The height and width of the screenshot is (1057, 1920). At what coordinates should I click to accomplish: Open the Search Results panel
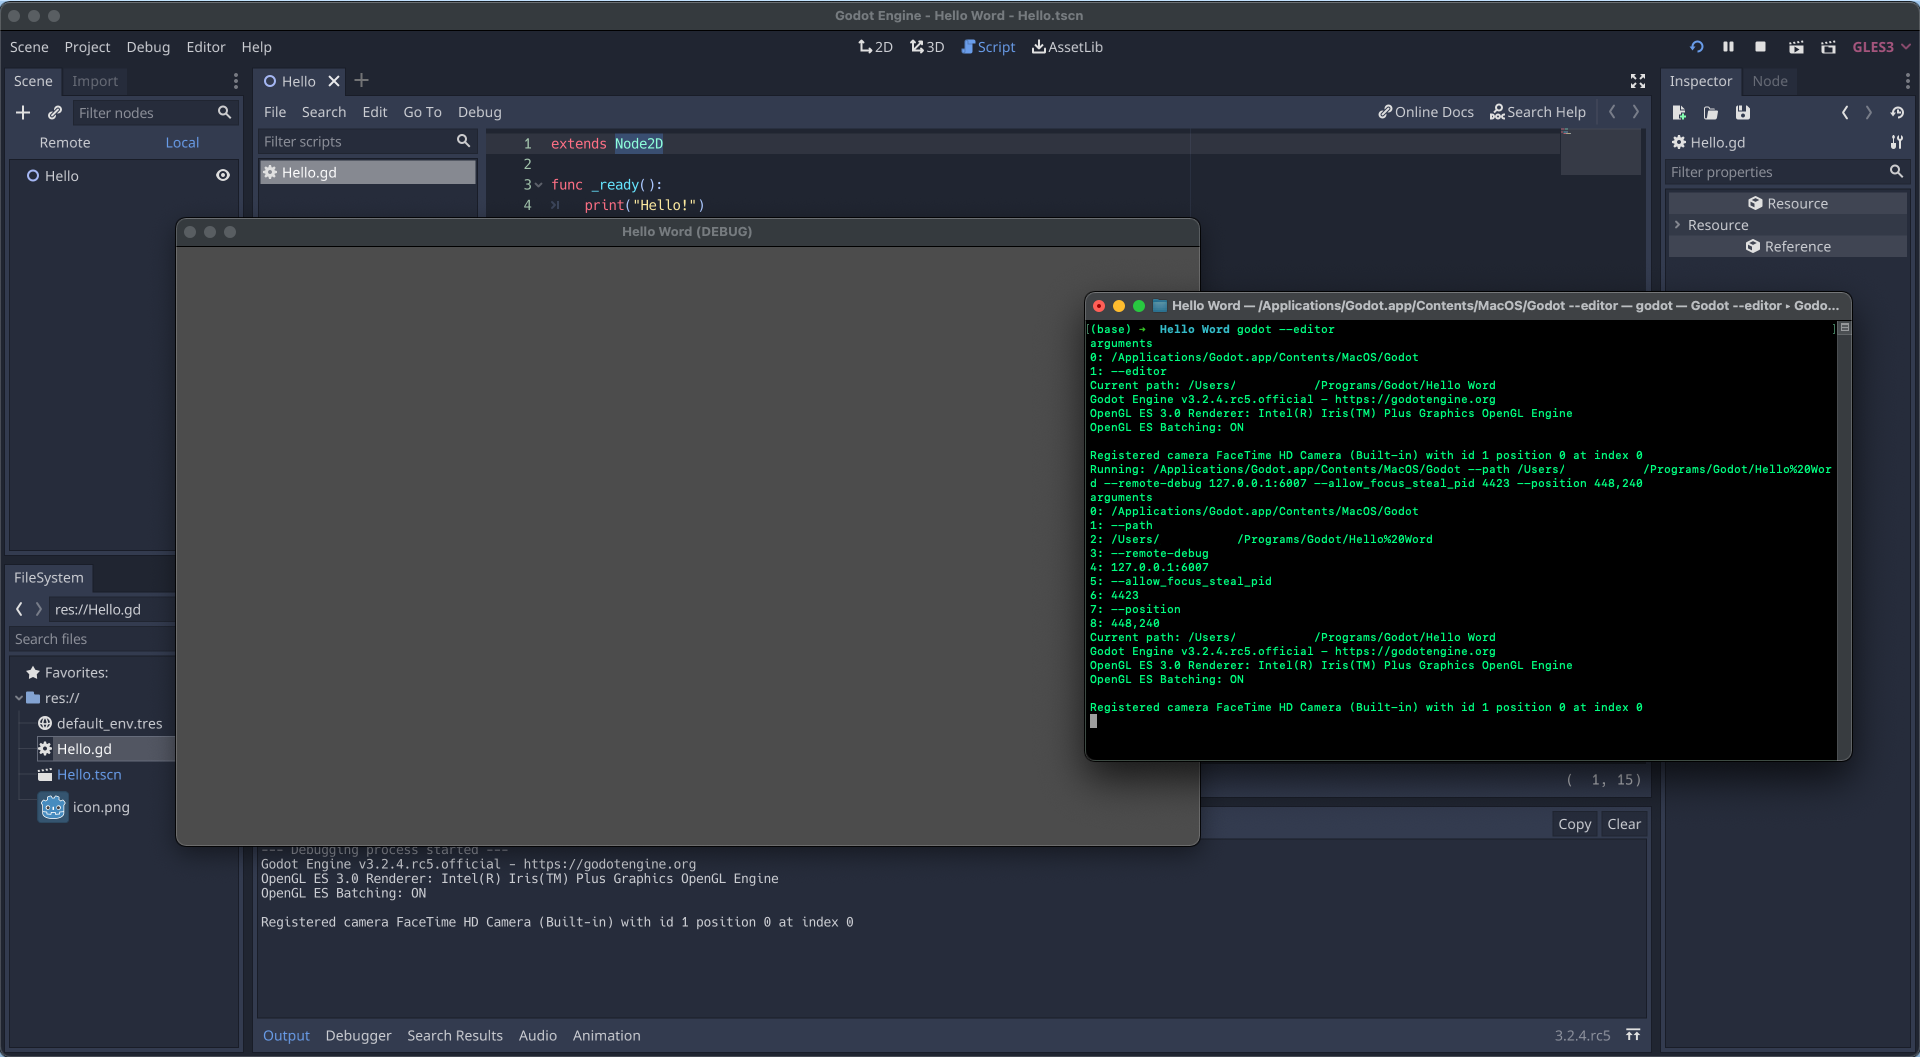tap(455, 1036)
